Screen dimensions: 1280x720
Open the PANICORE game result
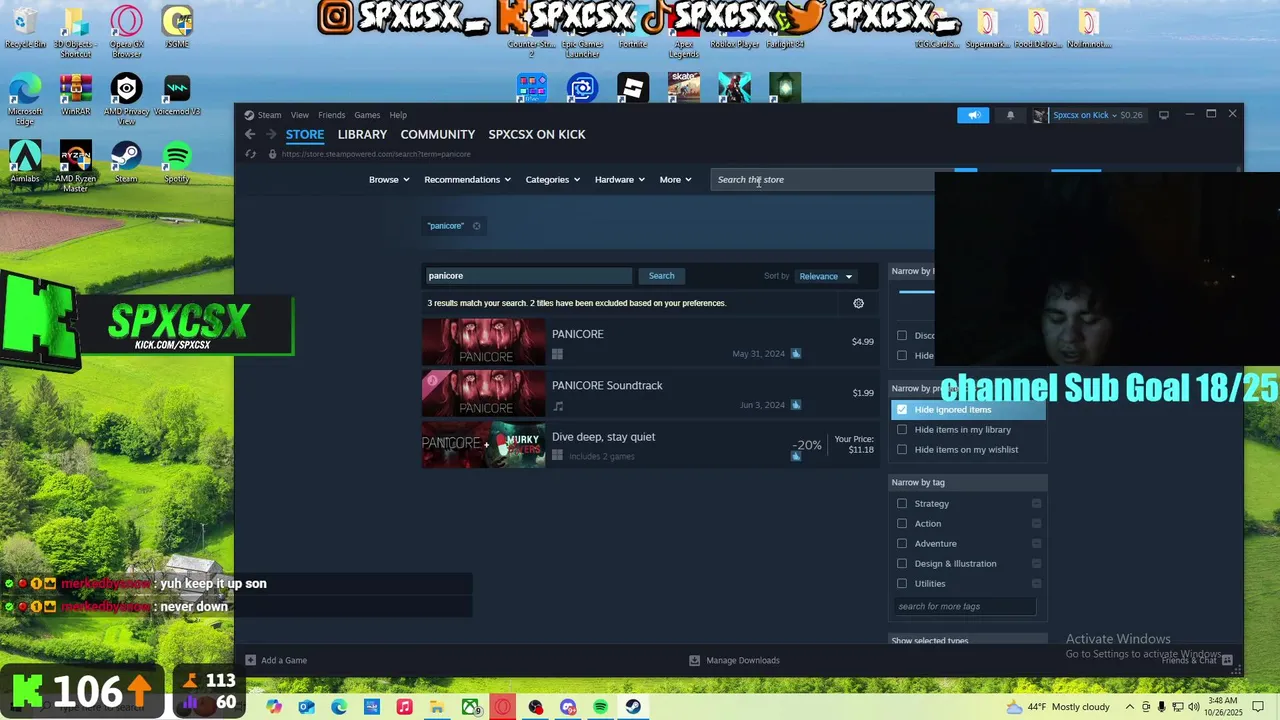[649, 341]
